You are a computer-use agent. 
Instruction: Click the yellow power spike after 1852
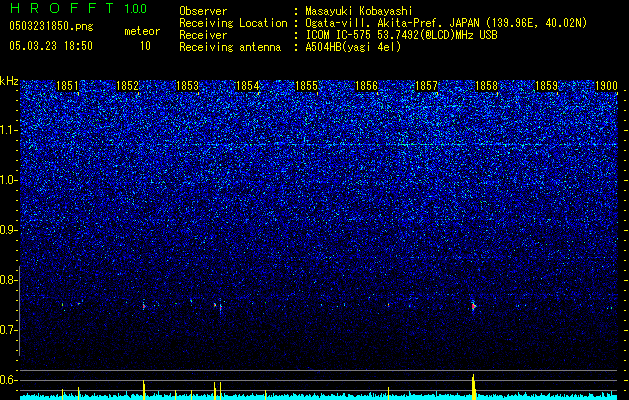pyautogui.click(x=144, y=390)
